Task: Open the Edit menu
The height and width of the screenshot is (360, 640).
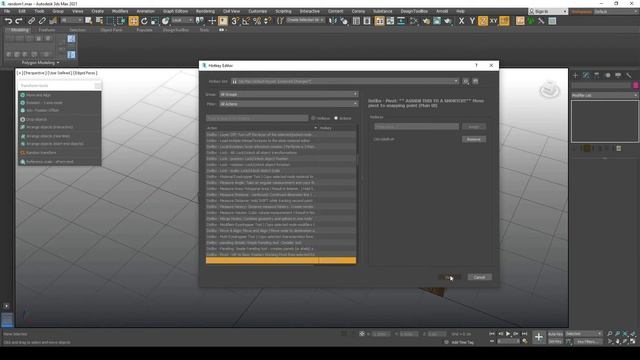Action: [22, 11]
